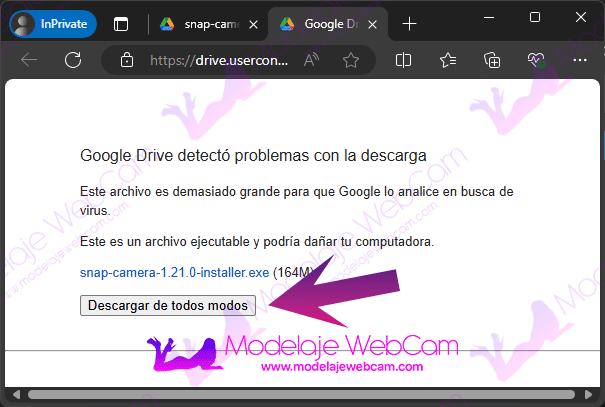Image resolution: width=605 pixels, height=407 pixels.
Task: Click the scrollbar right arrow
Action: tap(588, 394)
